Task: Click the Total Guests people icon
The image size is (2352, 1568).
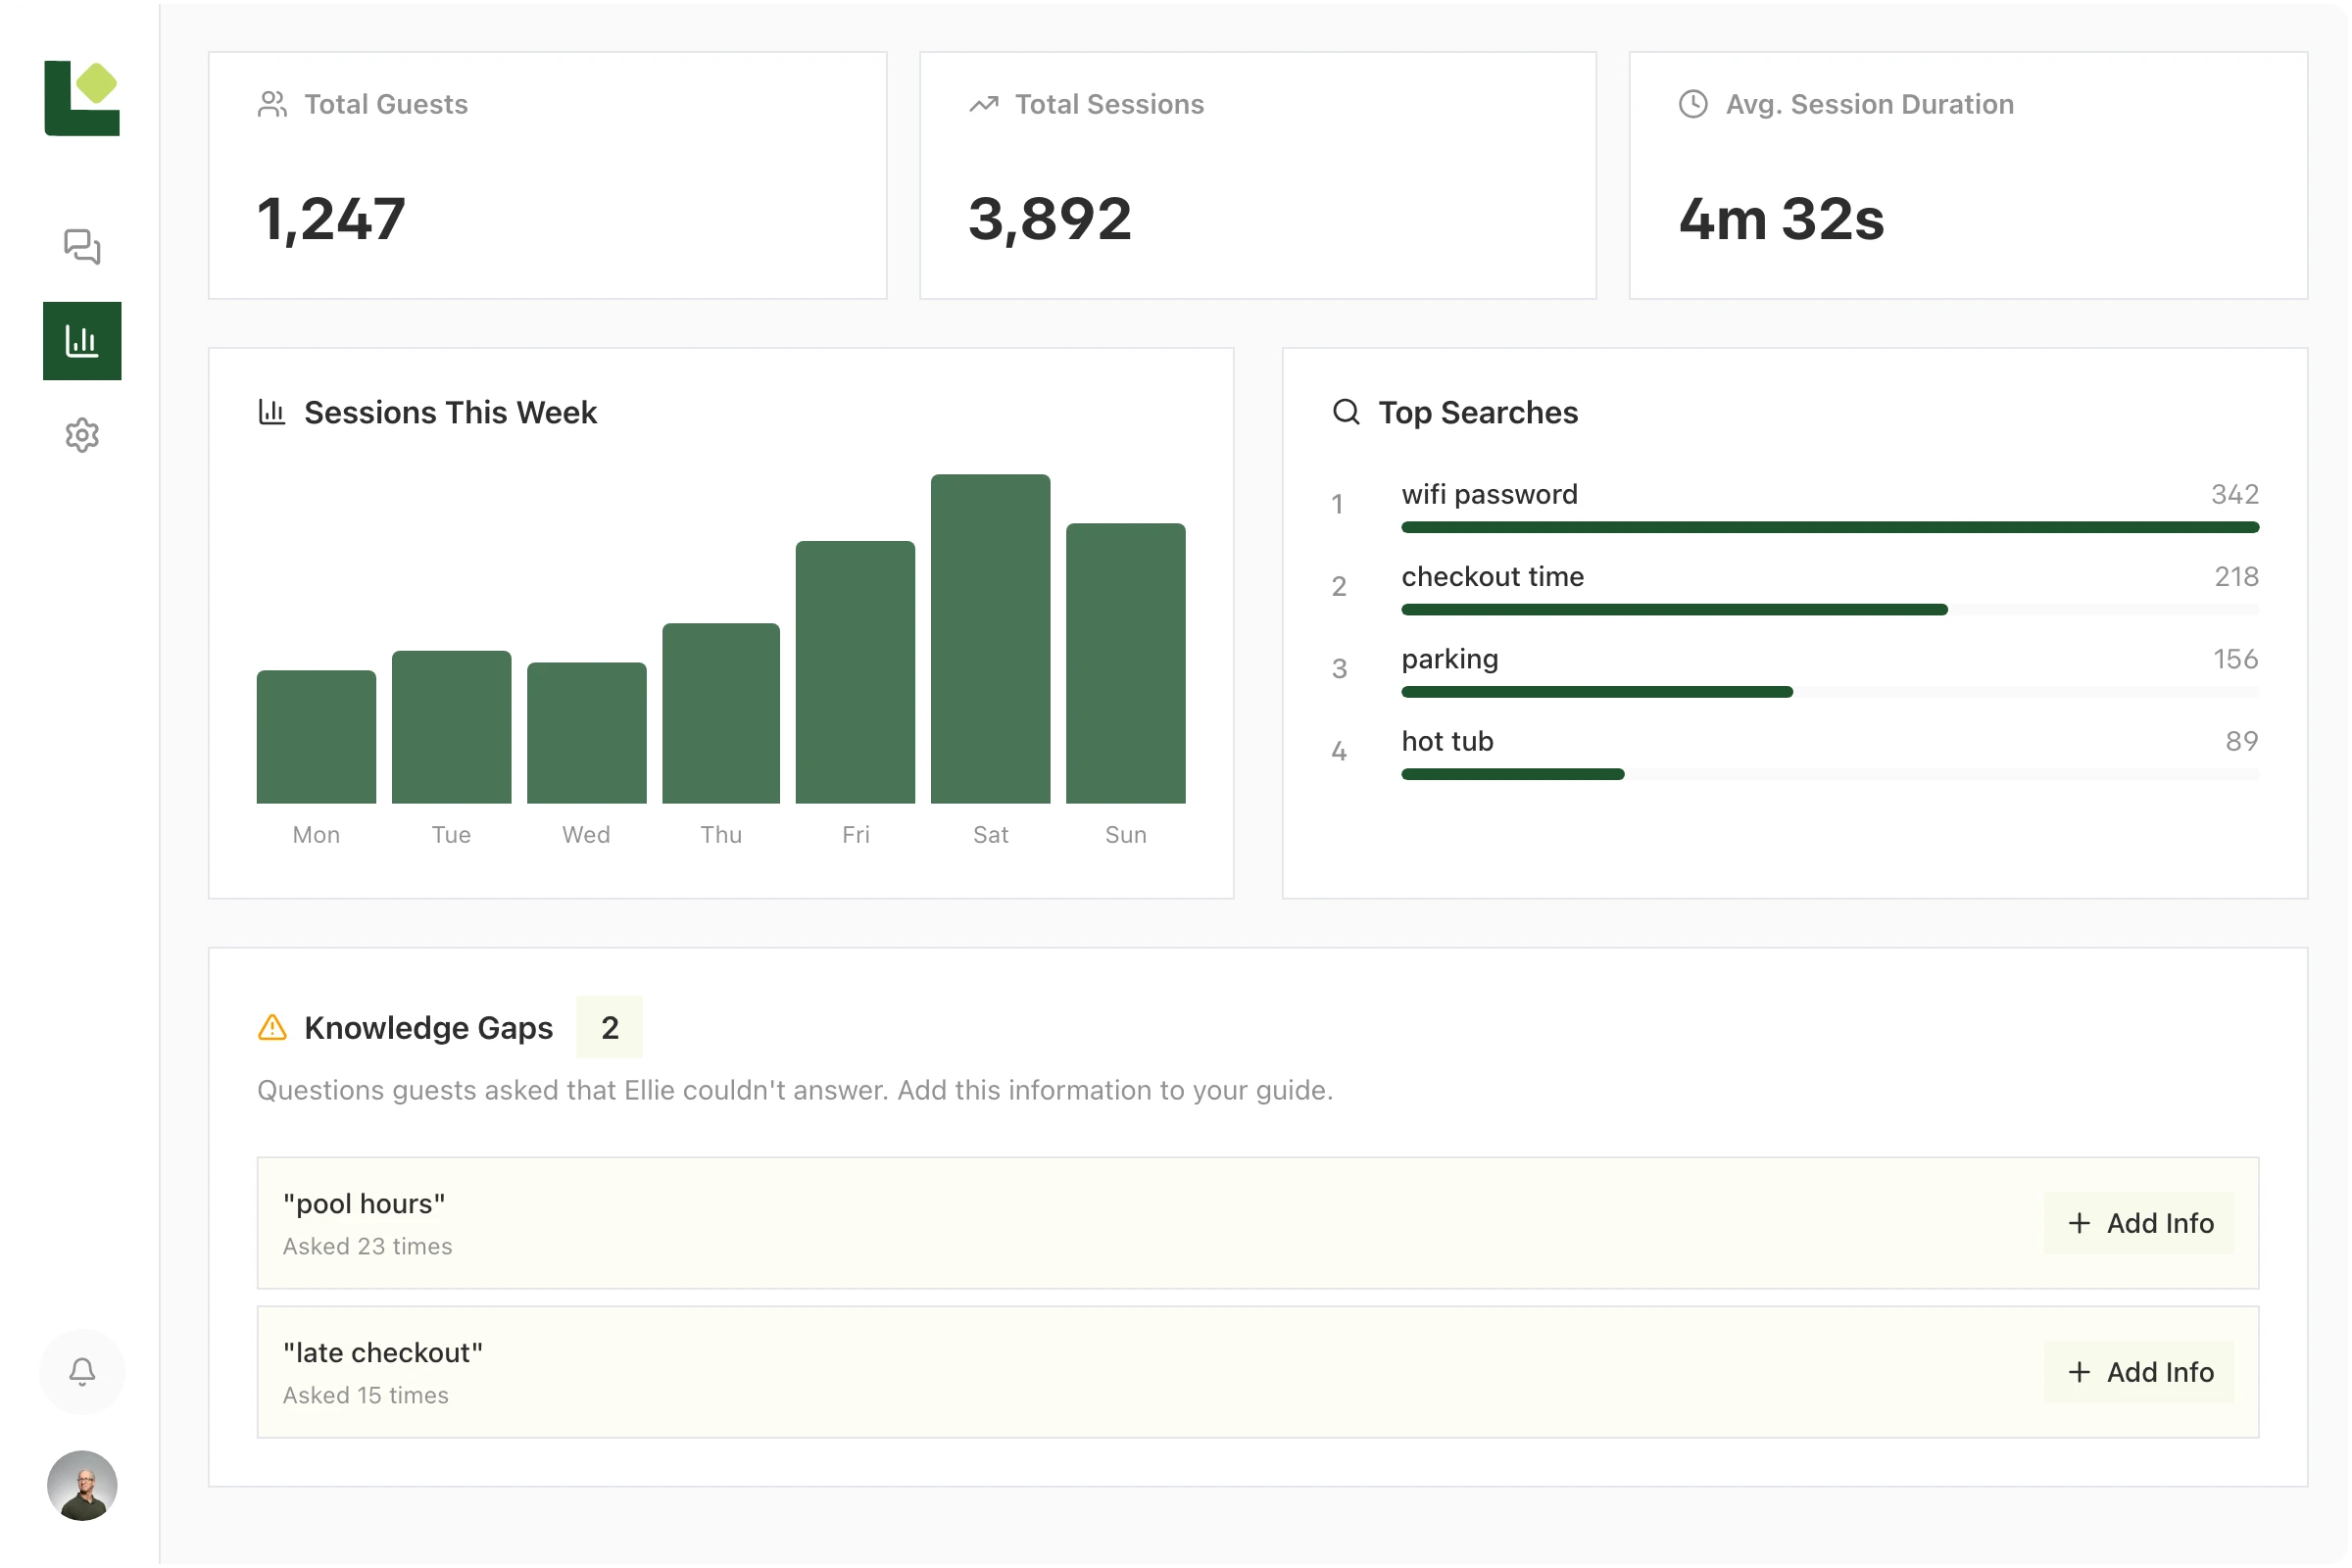Action: click(x=272, y=104)
